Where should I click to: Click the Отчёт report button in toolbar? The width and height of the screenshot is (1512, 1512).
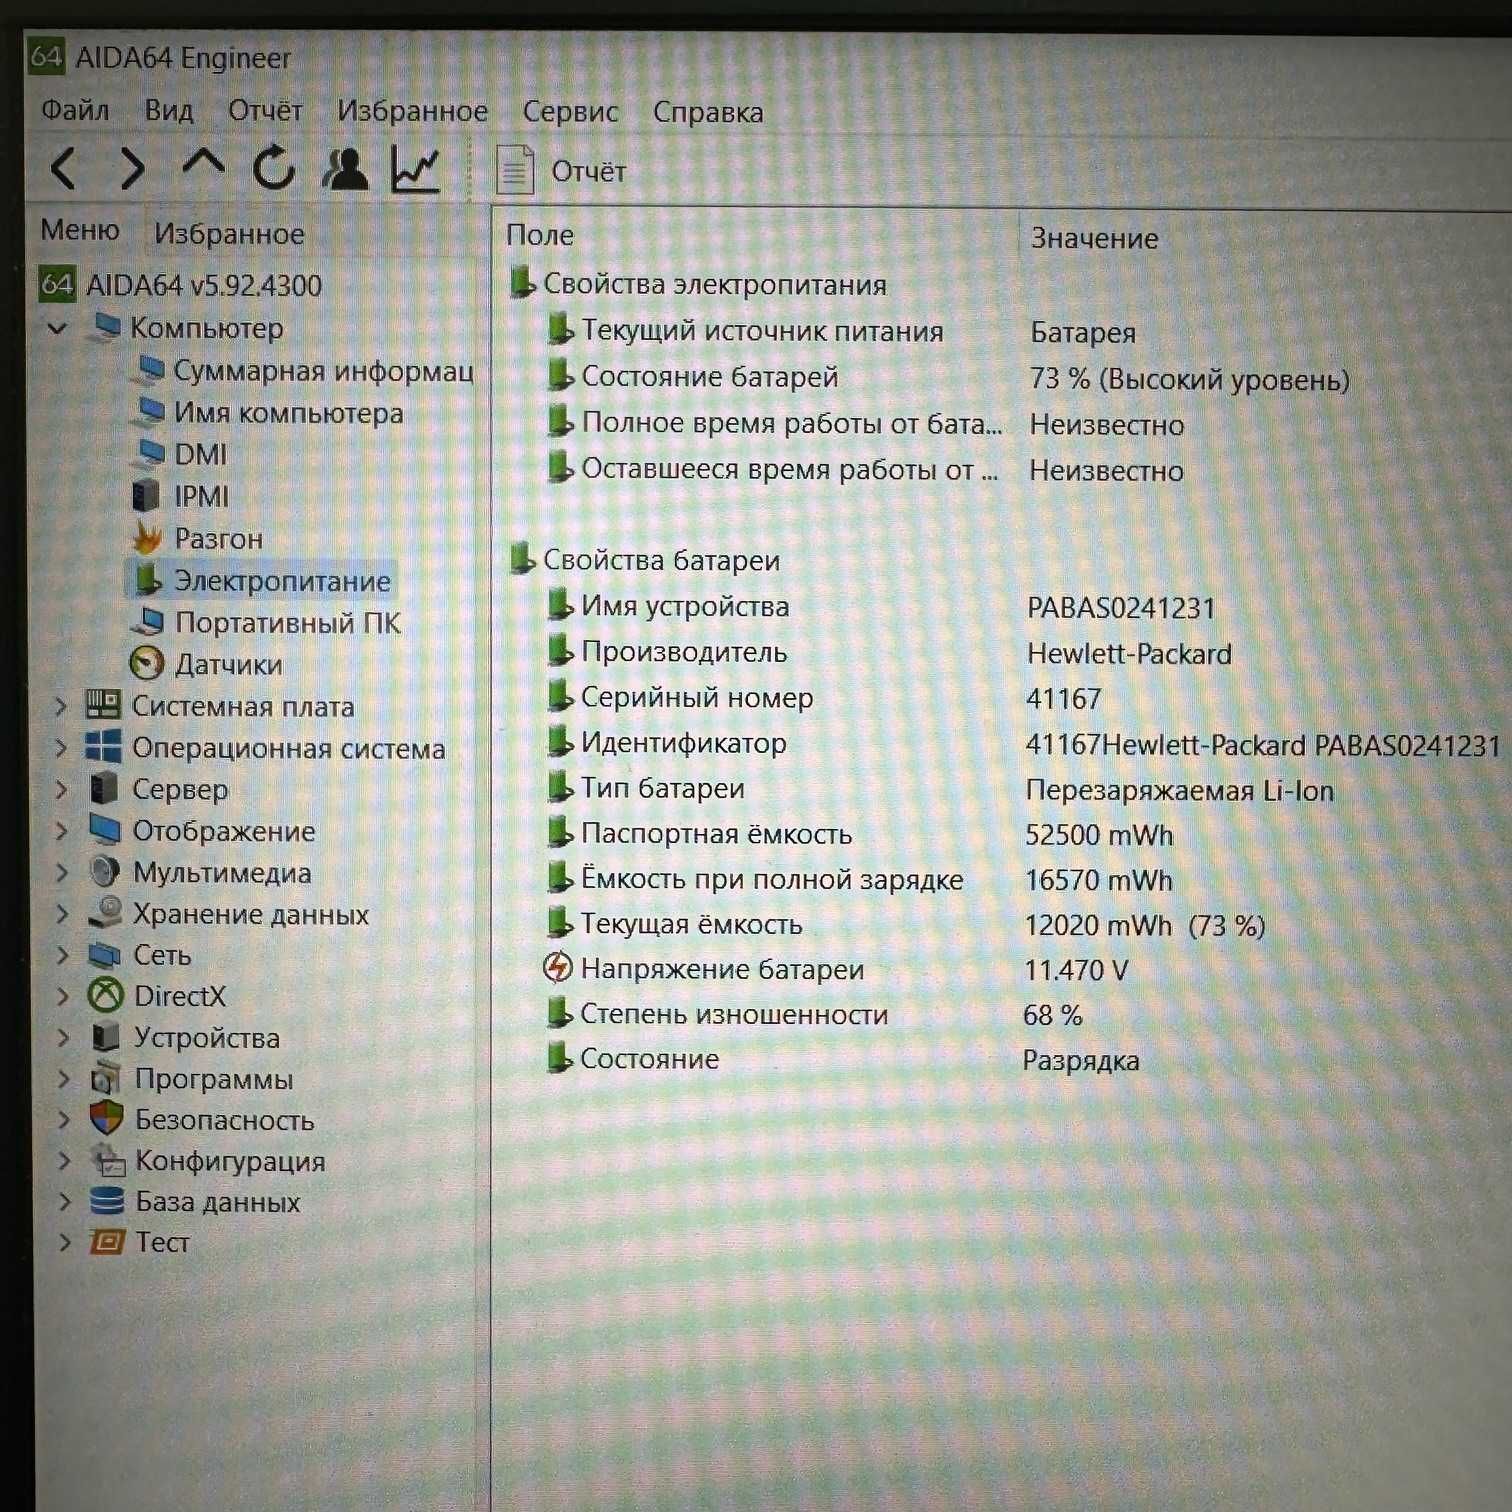click(561, 170)
